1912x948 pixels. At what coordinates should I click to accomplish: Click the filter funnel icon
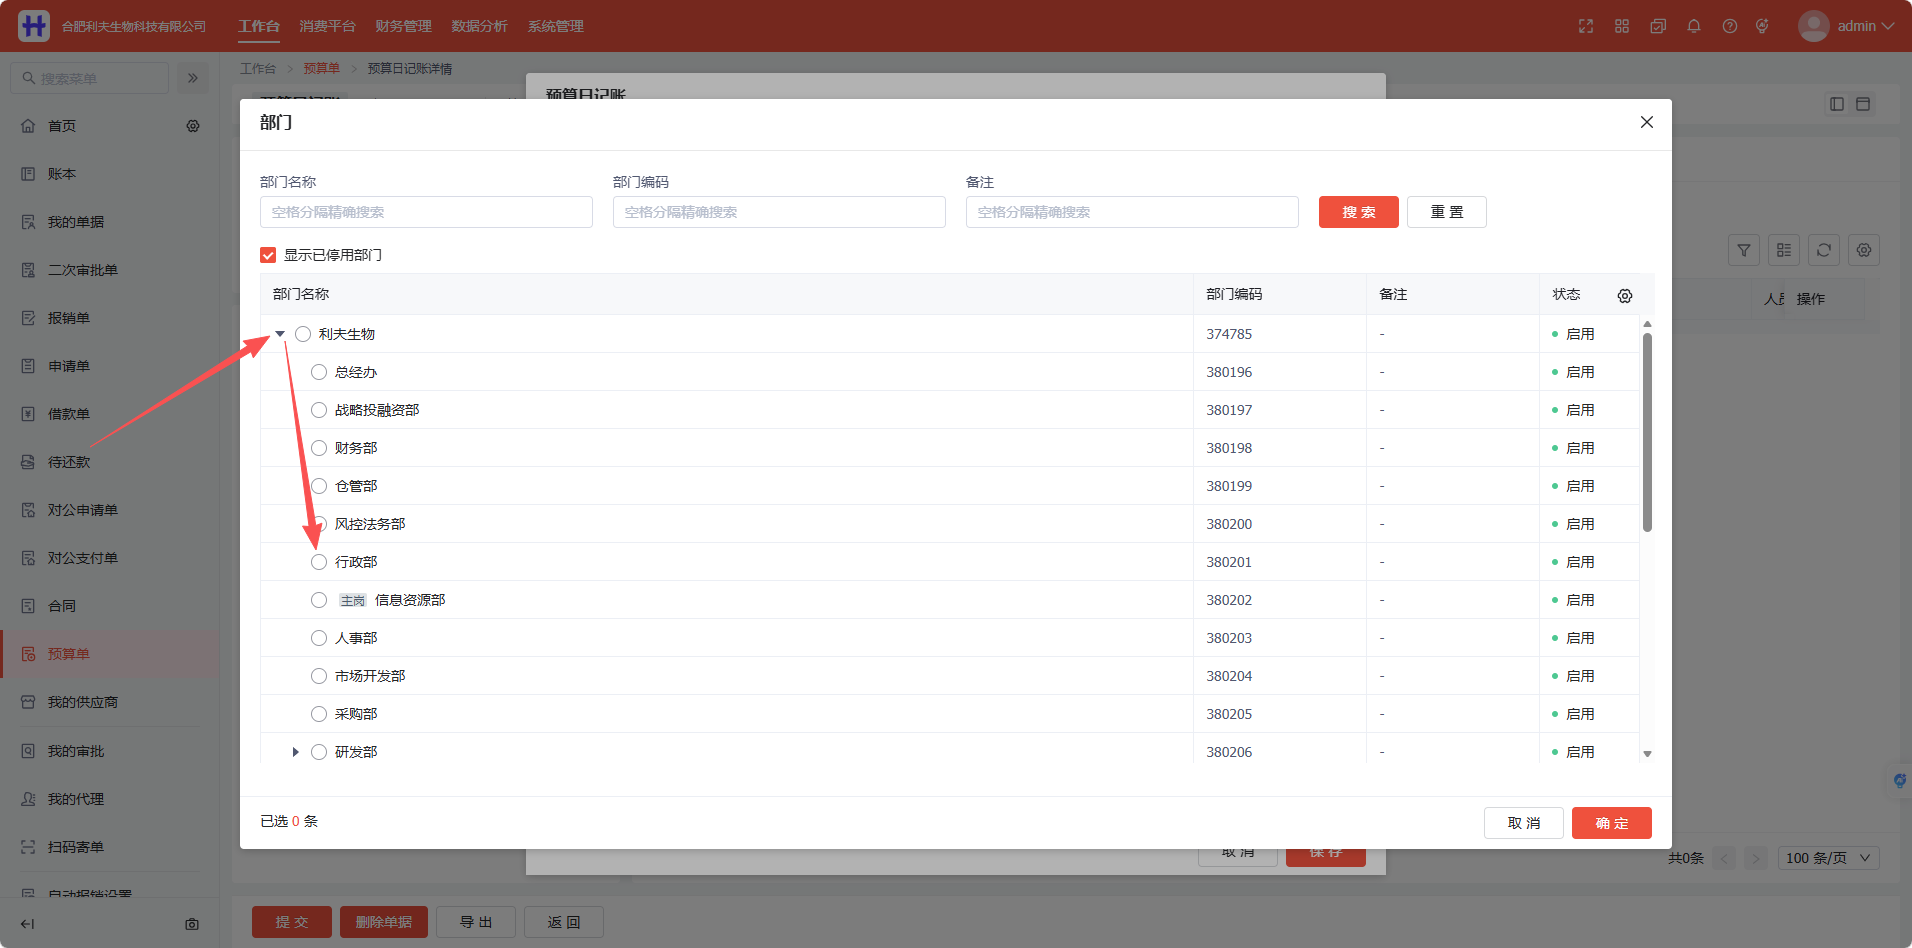(1744, 250)
